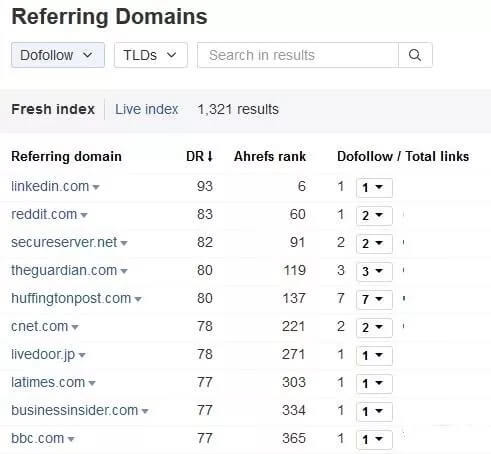Sort by the Ahrefs rank column header
The width and height of the screenshot is (491, 454).
click(270, 156)
